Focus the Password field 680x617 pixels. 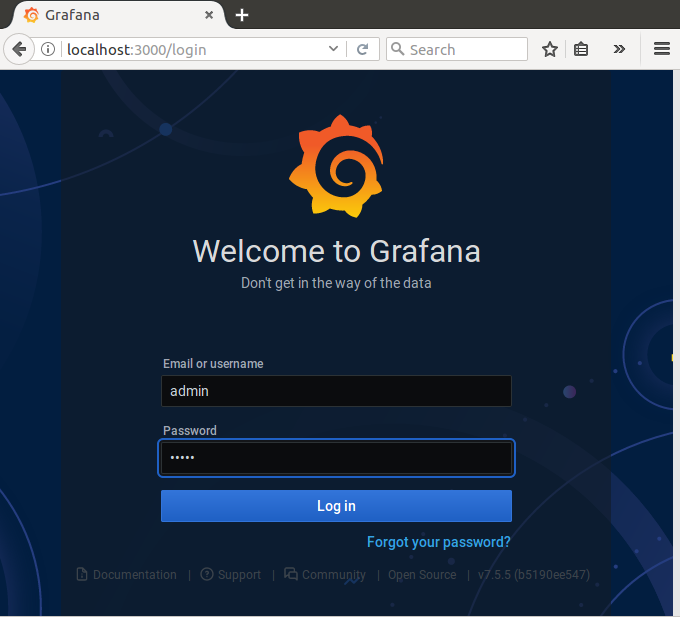click(336, 458)
